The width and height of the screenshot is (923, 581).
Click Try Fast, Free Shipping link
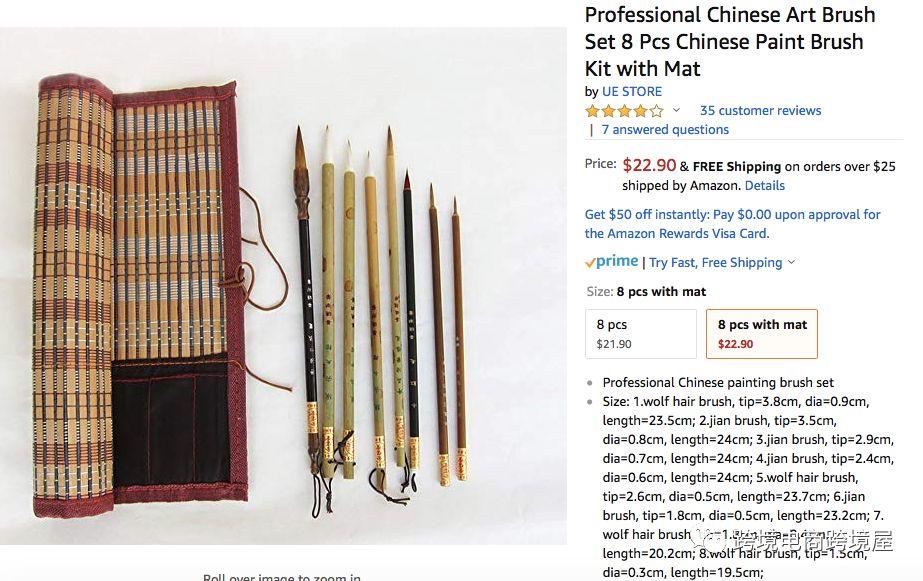point(716,263)
